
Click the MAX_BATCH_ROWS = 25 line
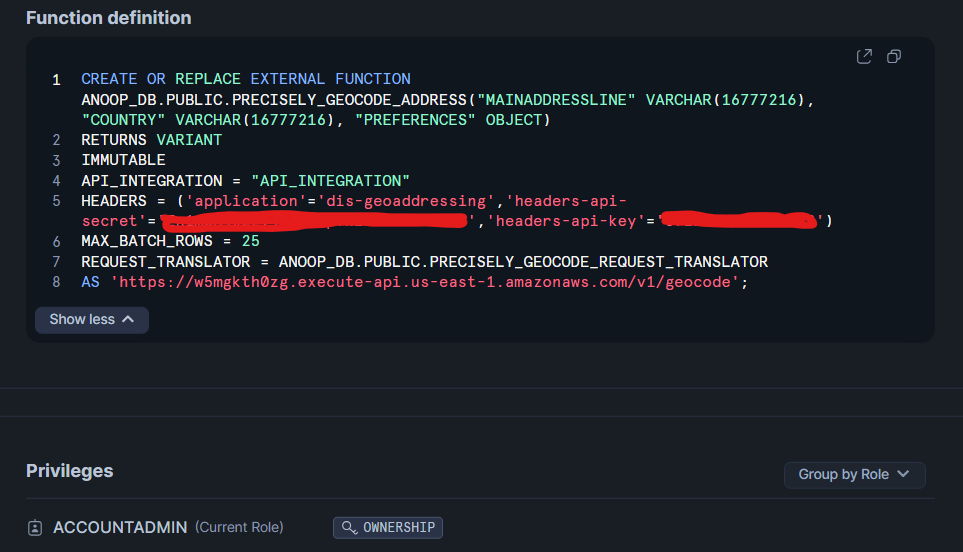pos(170,241)
